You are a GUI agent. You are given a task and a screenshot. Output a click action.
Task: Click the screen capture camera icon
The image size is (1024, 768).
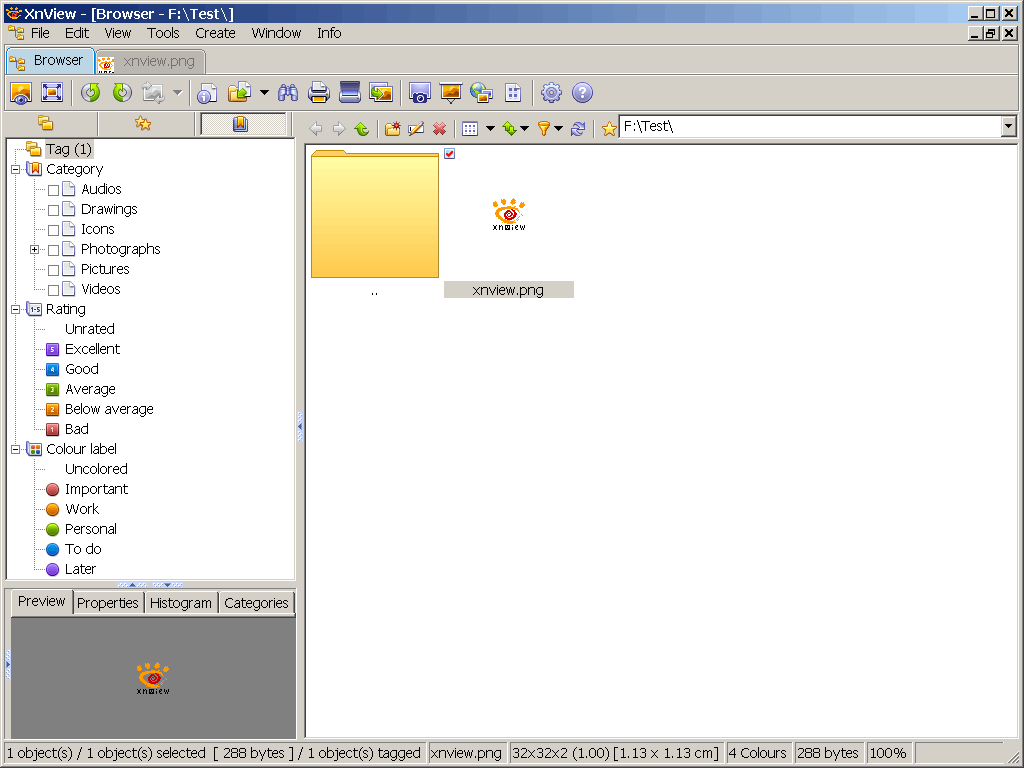pos(420,93)
